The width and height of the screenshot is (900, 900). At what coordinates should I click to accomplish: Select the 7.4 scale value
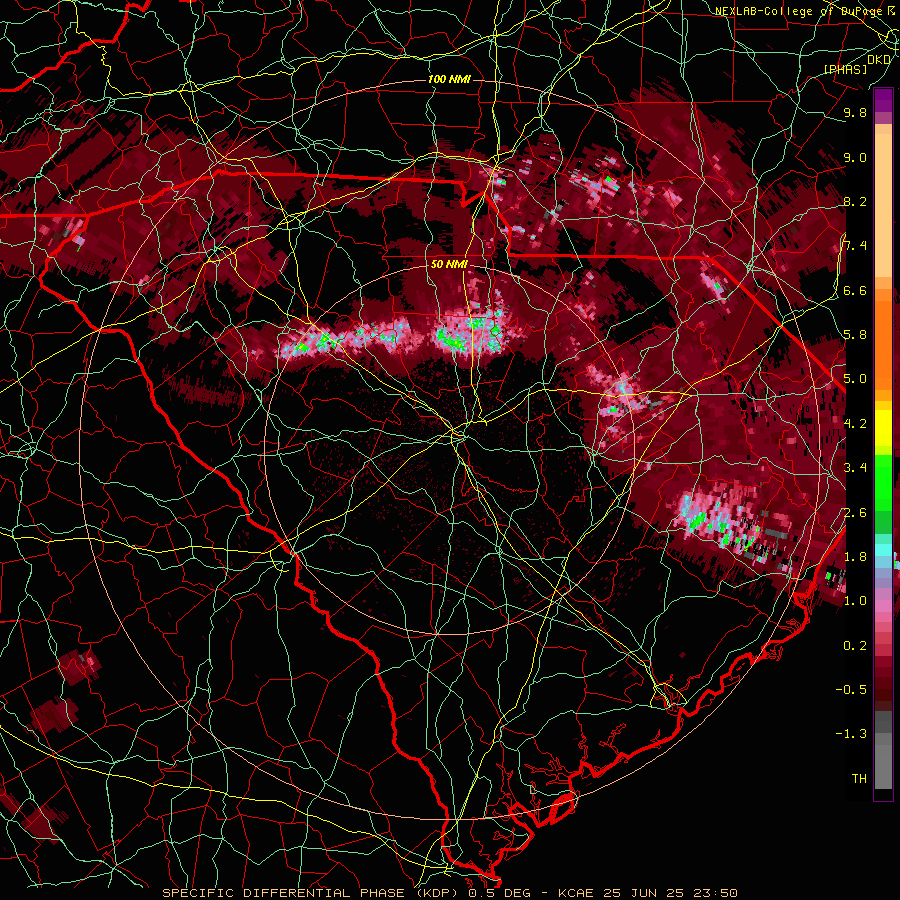point(855,246)
